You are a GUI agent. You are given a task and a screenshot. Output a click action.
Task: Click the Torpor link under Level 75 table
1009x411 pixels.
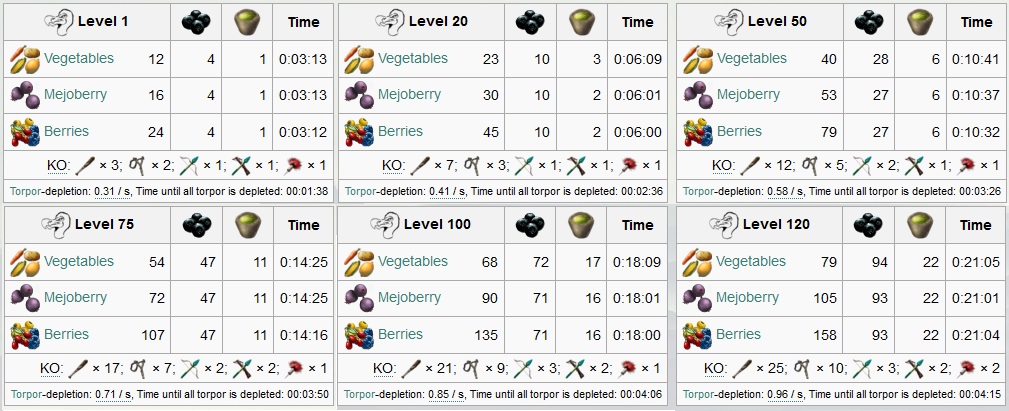click(x=26, y=394)
